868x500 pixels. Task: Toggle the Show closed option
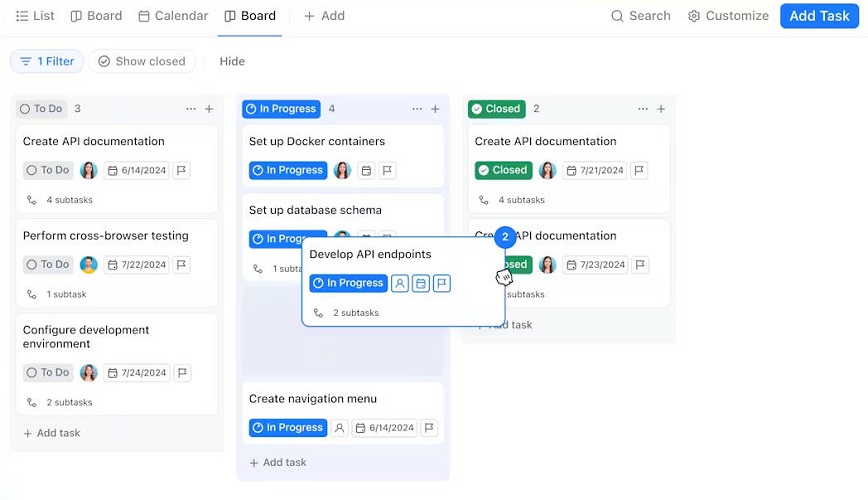pyautogui.click(x=142, y=61)
